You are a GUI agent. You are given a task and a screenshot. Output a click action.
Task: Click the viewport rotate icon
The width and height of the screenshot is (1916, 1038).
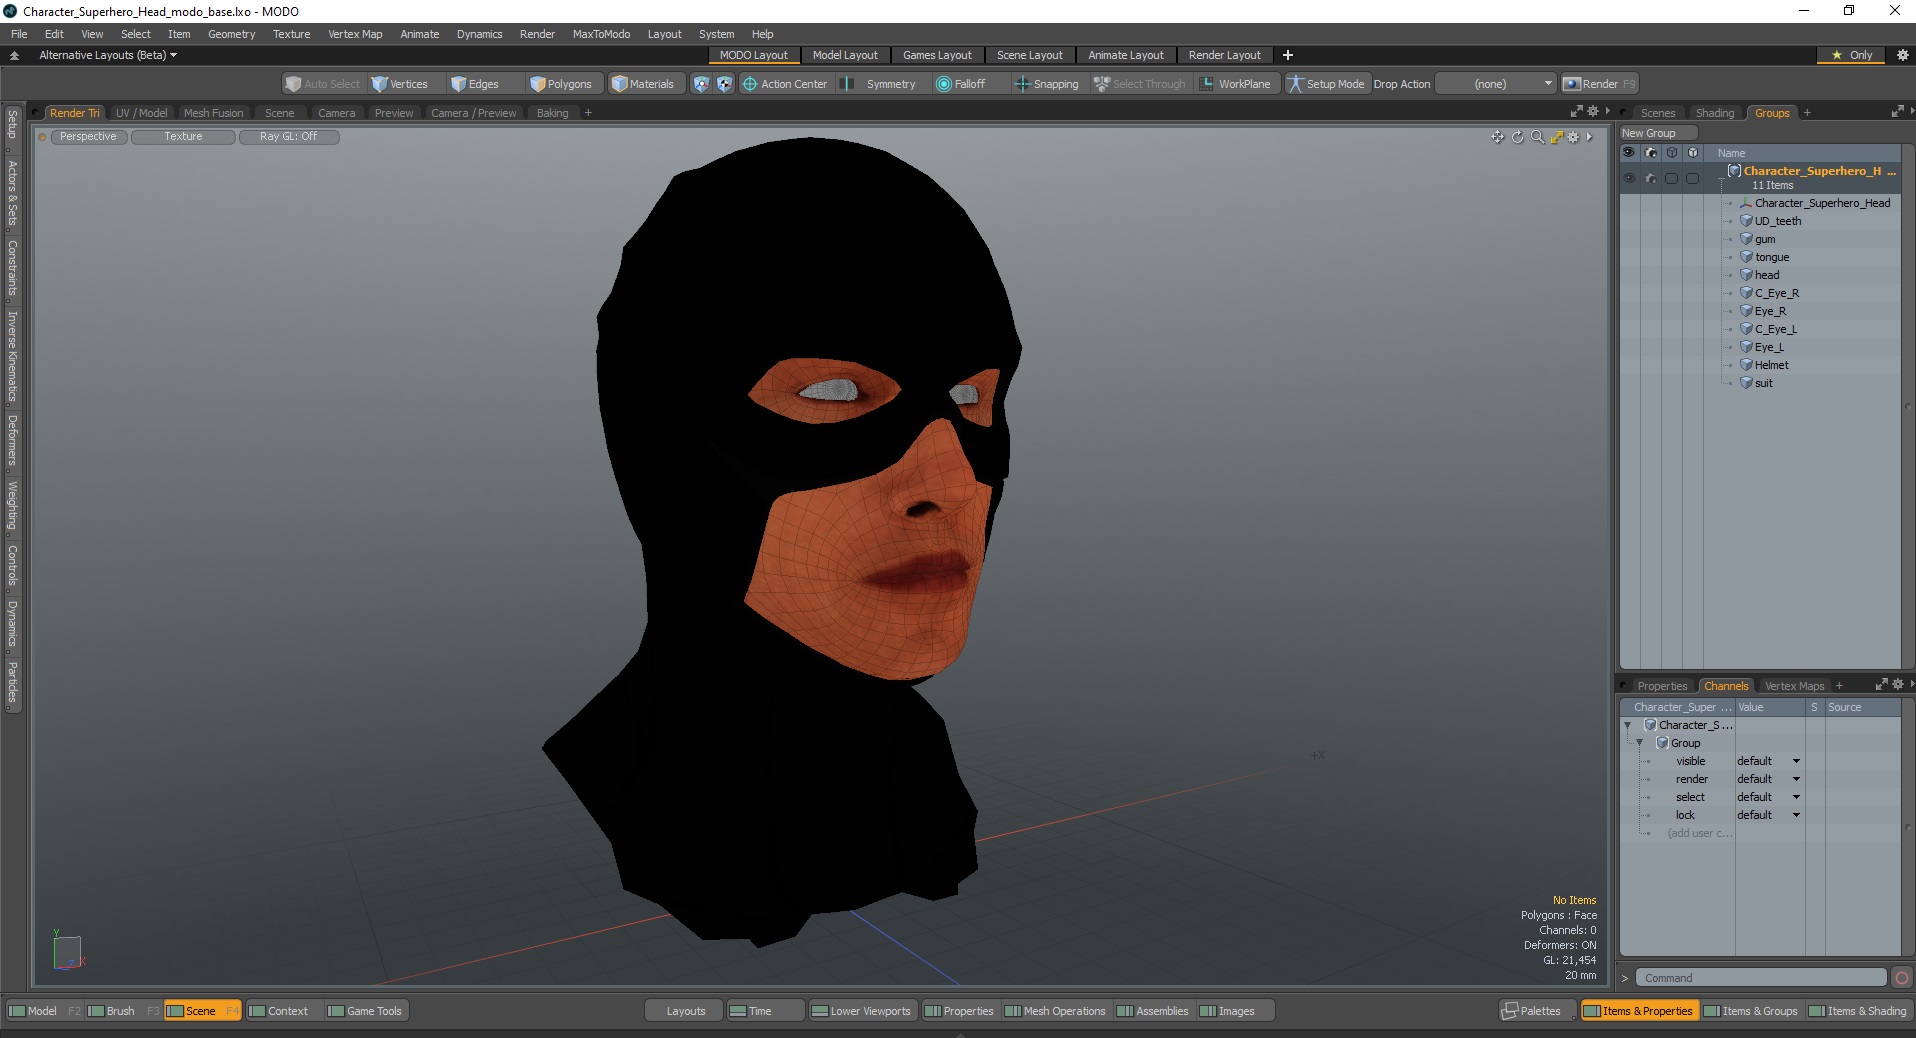pyautogui.click(x=1517, y=137)
